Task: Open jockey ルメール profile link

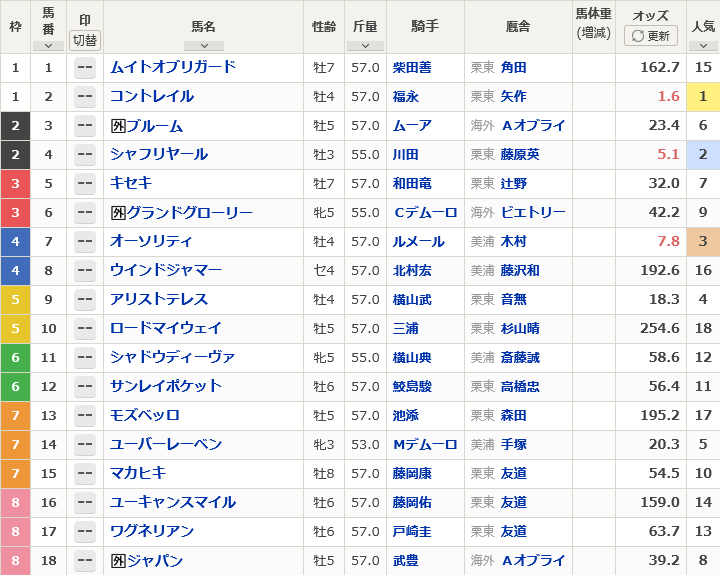Action: pos(418,241)
